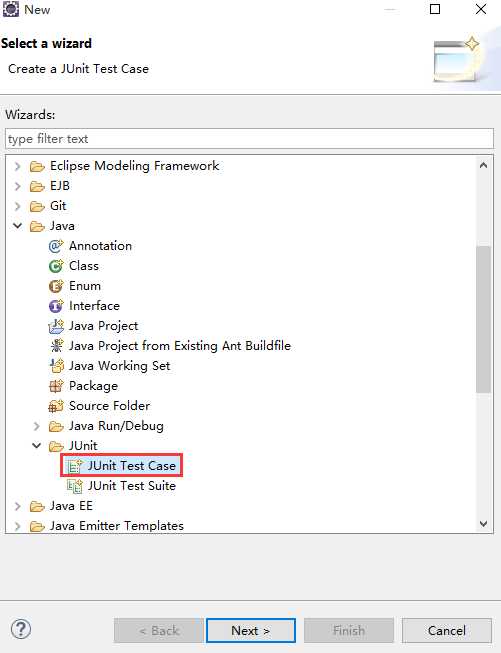The image size is (501, 653).
Task: Select the Annotation entry
Action: click(100, 246)
